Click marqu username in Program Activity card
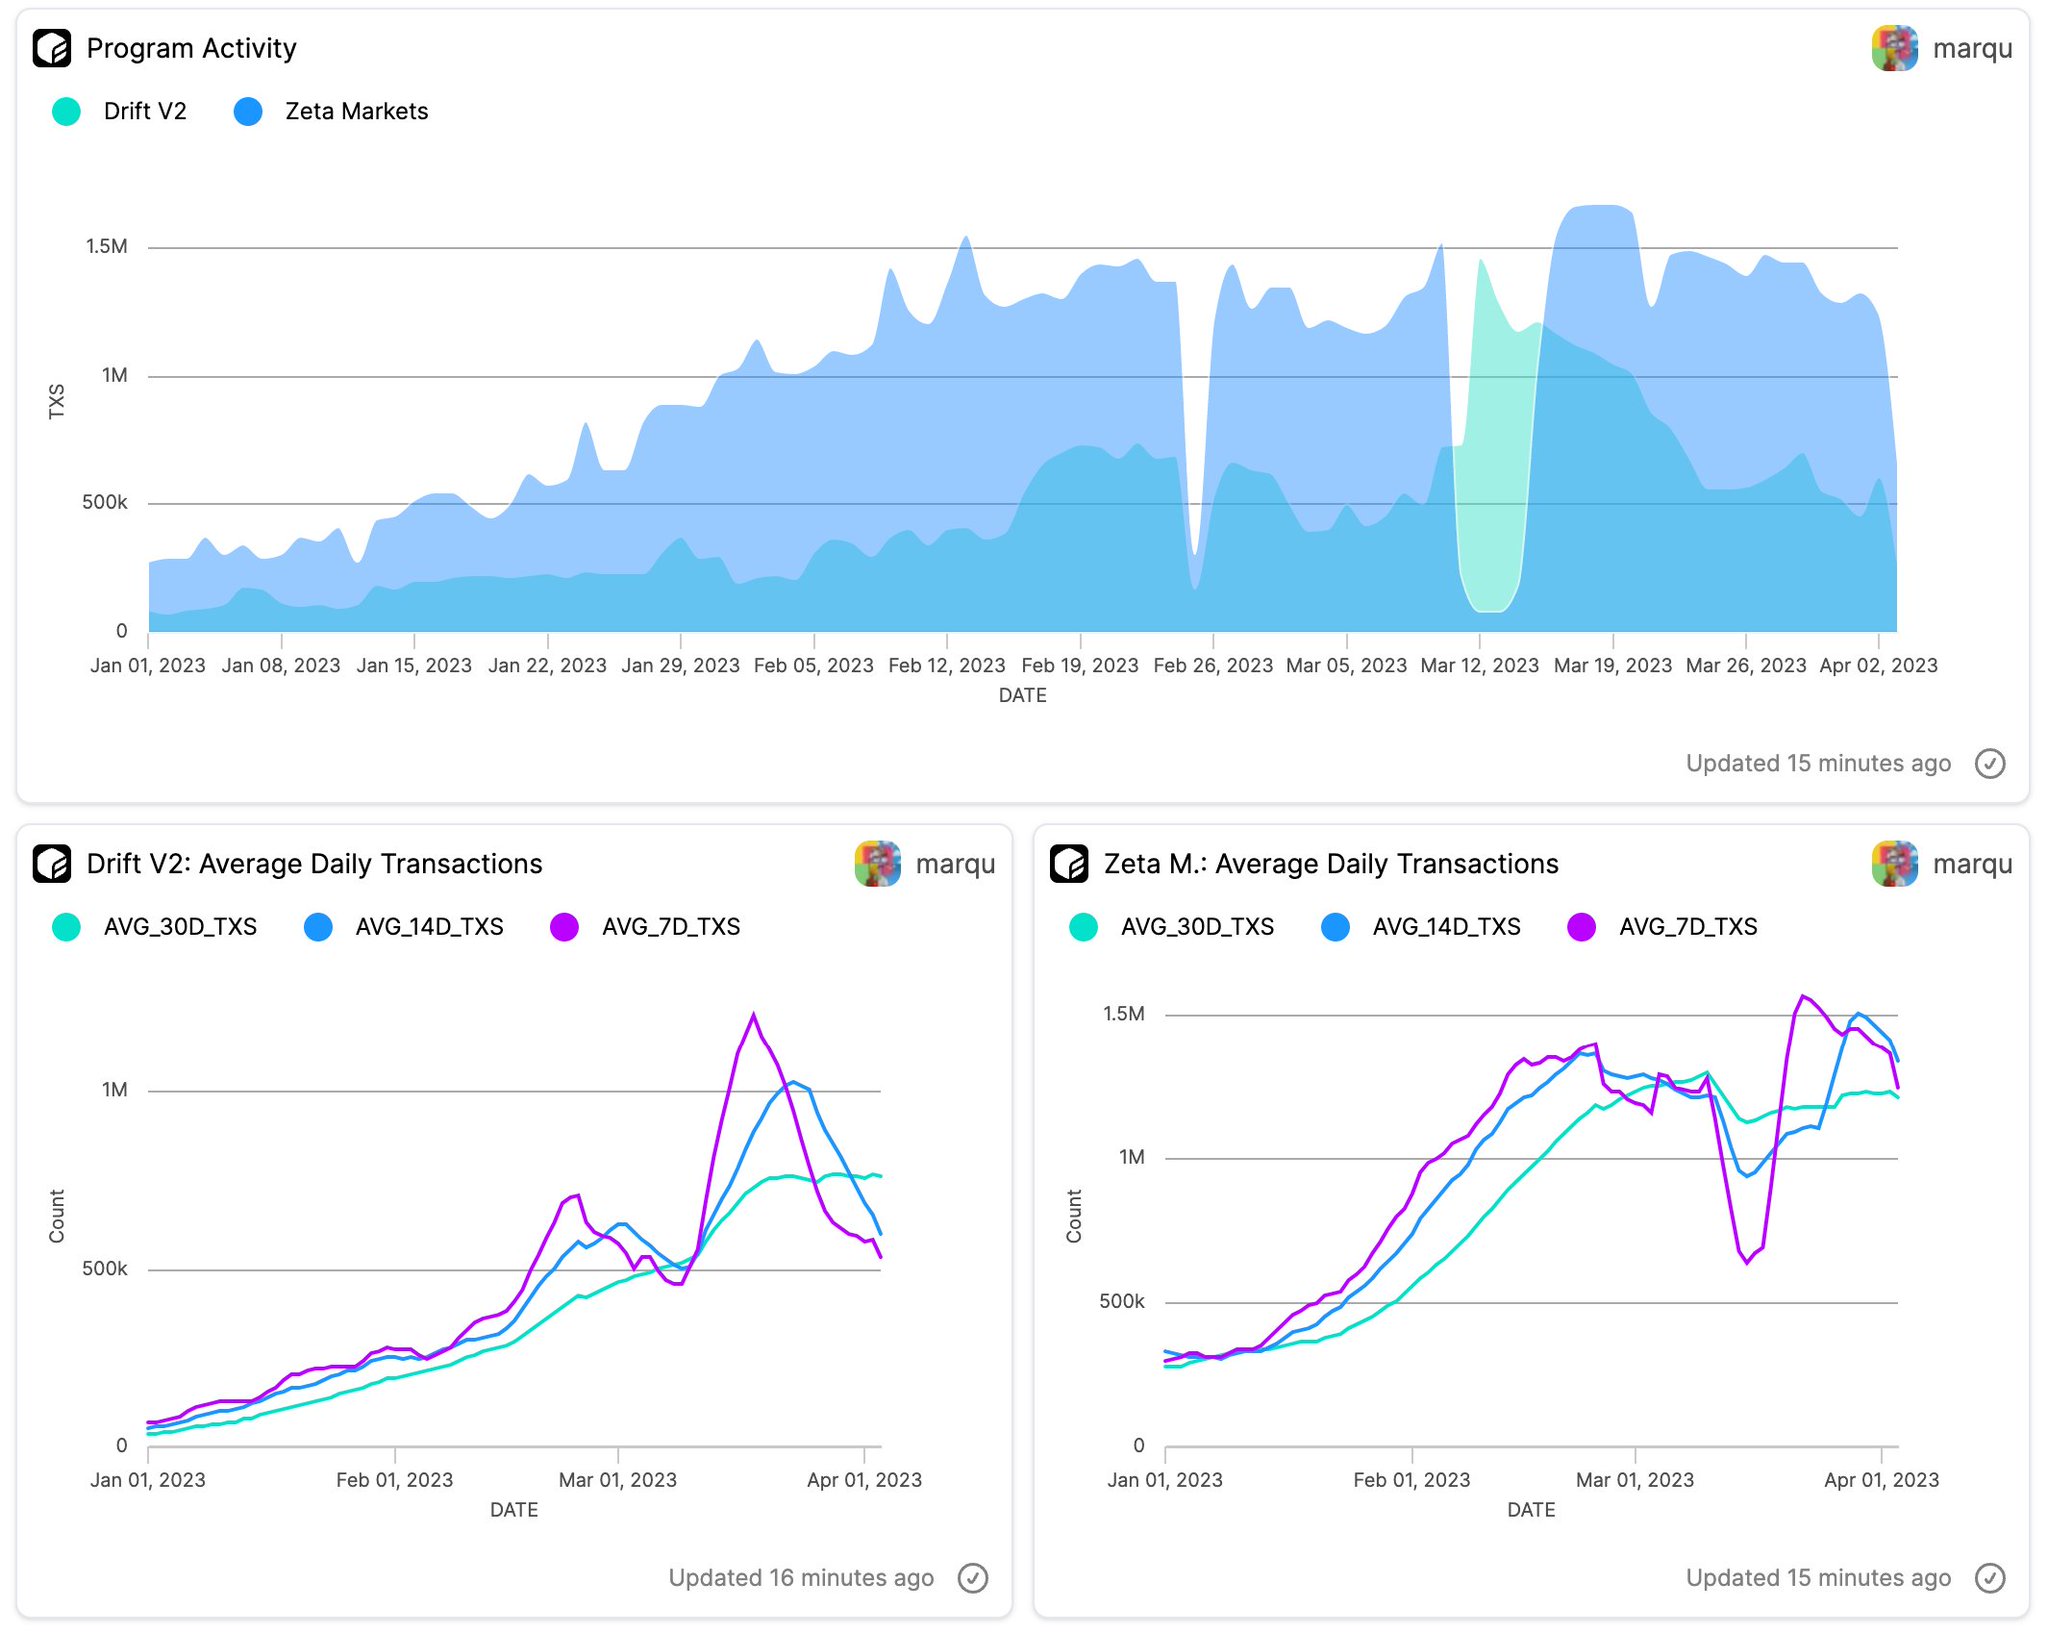 click(1972, 49)
